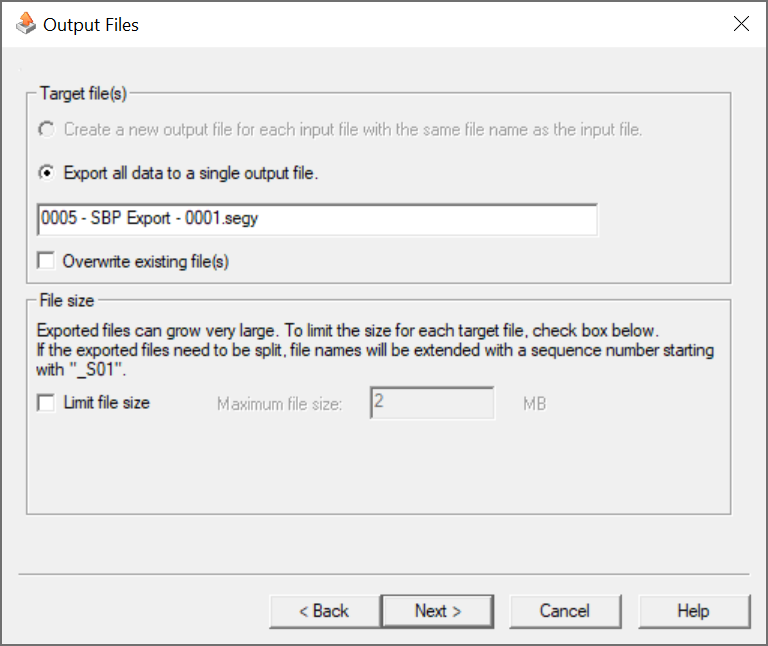Click the Maximum file size label text
The height and width of the screenshot is (646, 768).
(x=280, y=404)
